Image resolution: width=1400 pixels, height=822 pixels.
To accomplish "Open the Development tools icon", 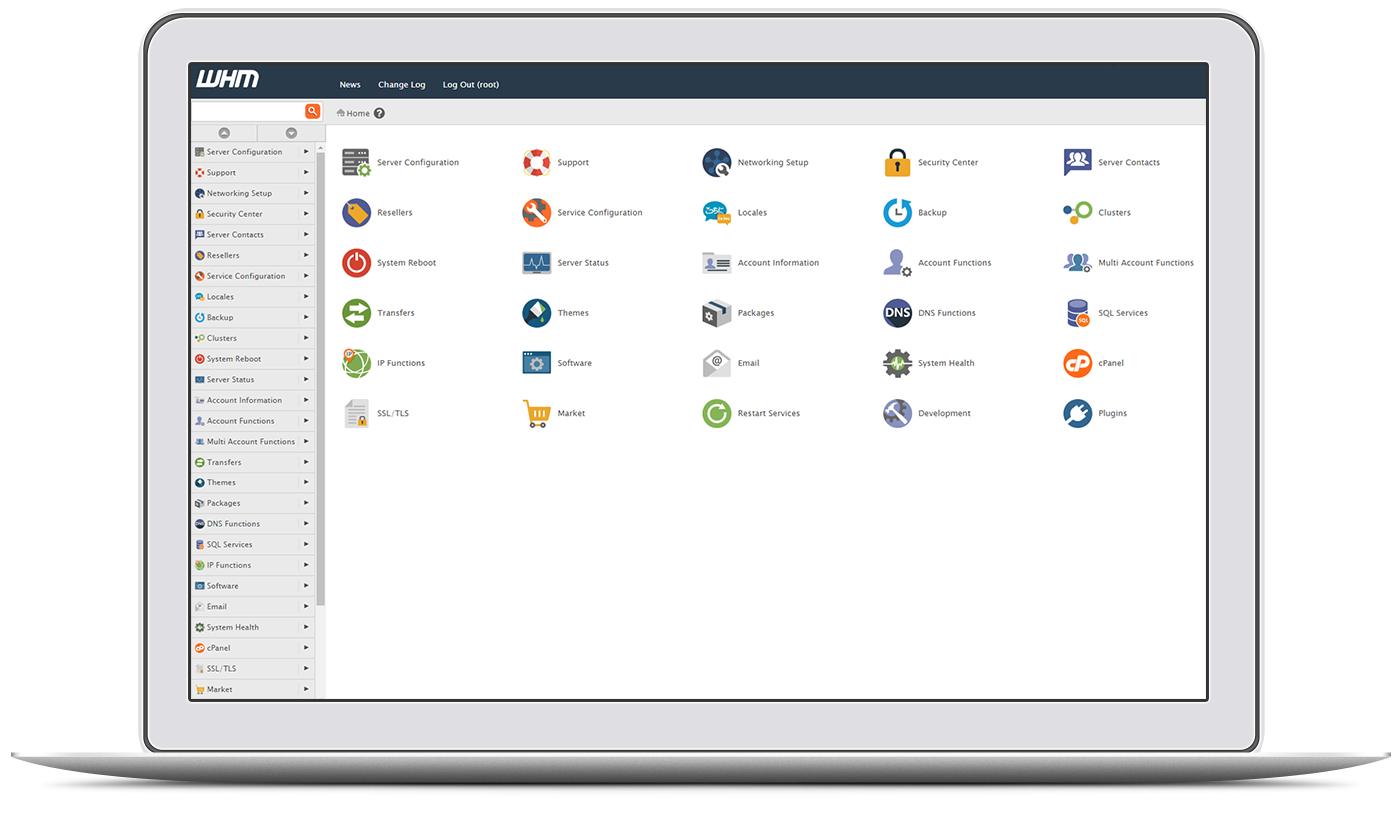I will point(897,413).
